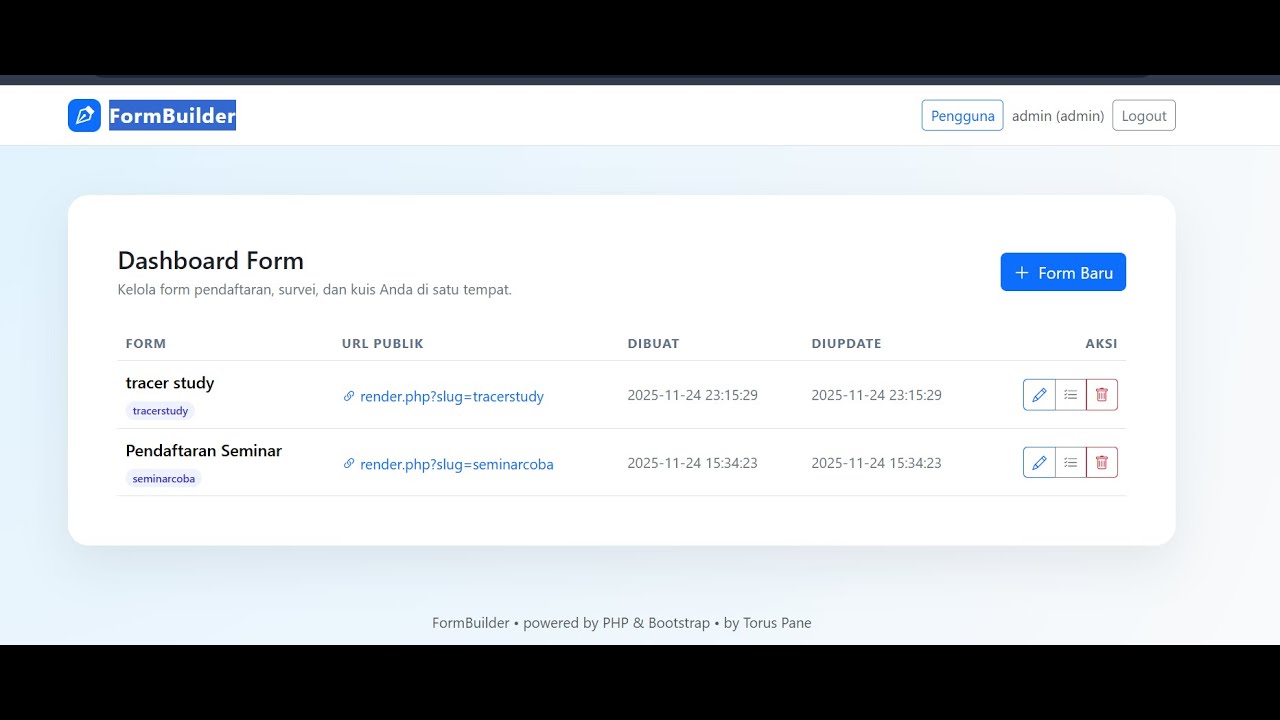Screen dimensions: 1280x720
Task: Click the FormBuilder pen logo icon
Action: 84,115
